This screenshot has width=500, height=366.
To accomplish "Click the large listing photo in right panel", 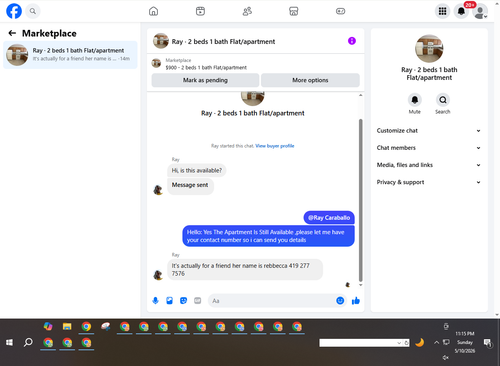I will pyautogui.click(x=429, y=49).
